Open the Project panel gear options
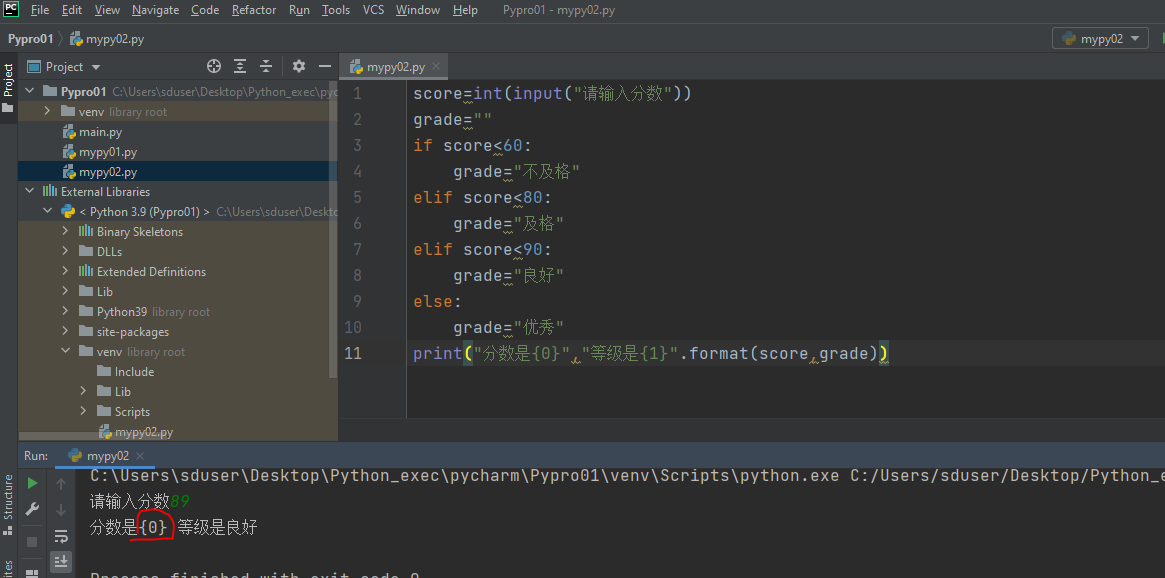This screenshot has height=578, width=1165. coord(299,66)
